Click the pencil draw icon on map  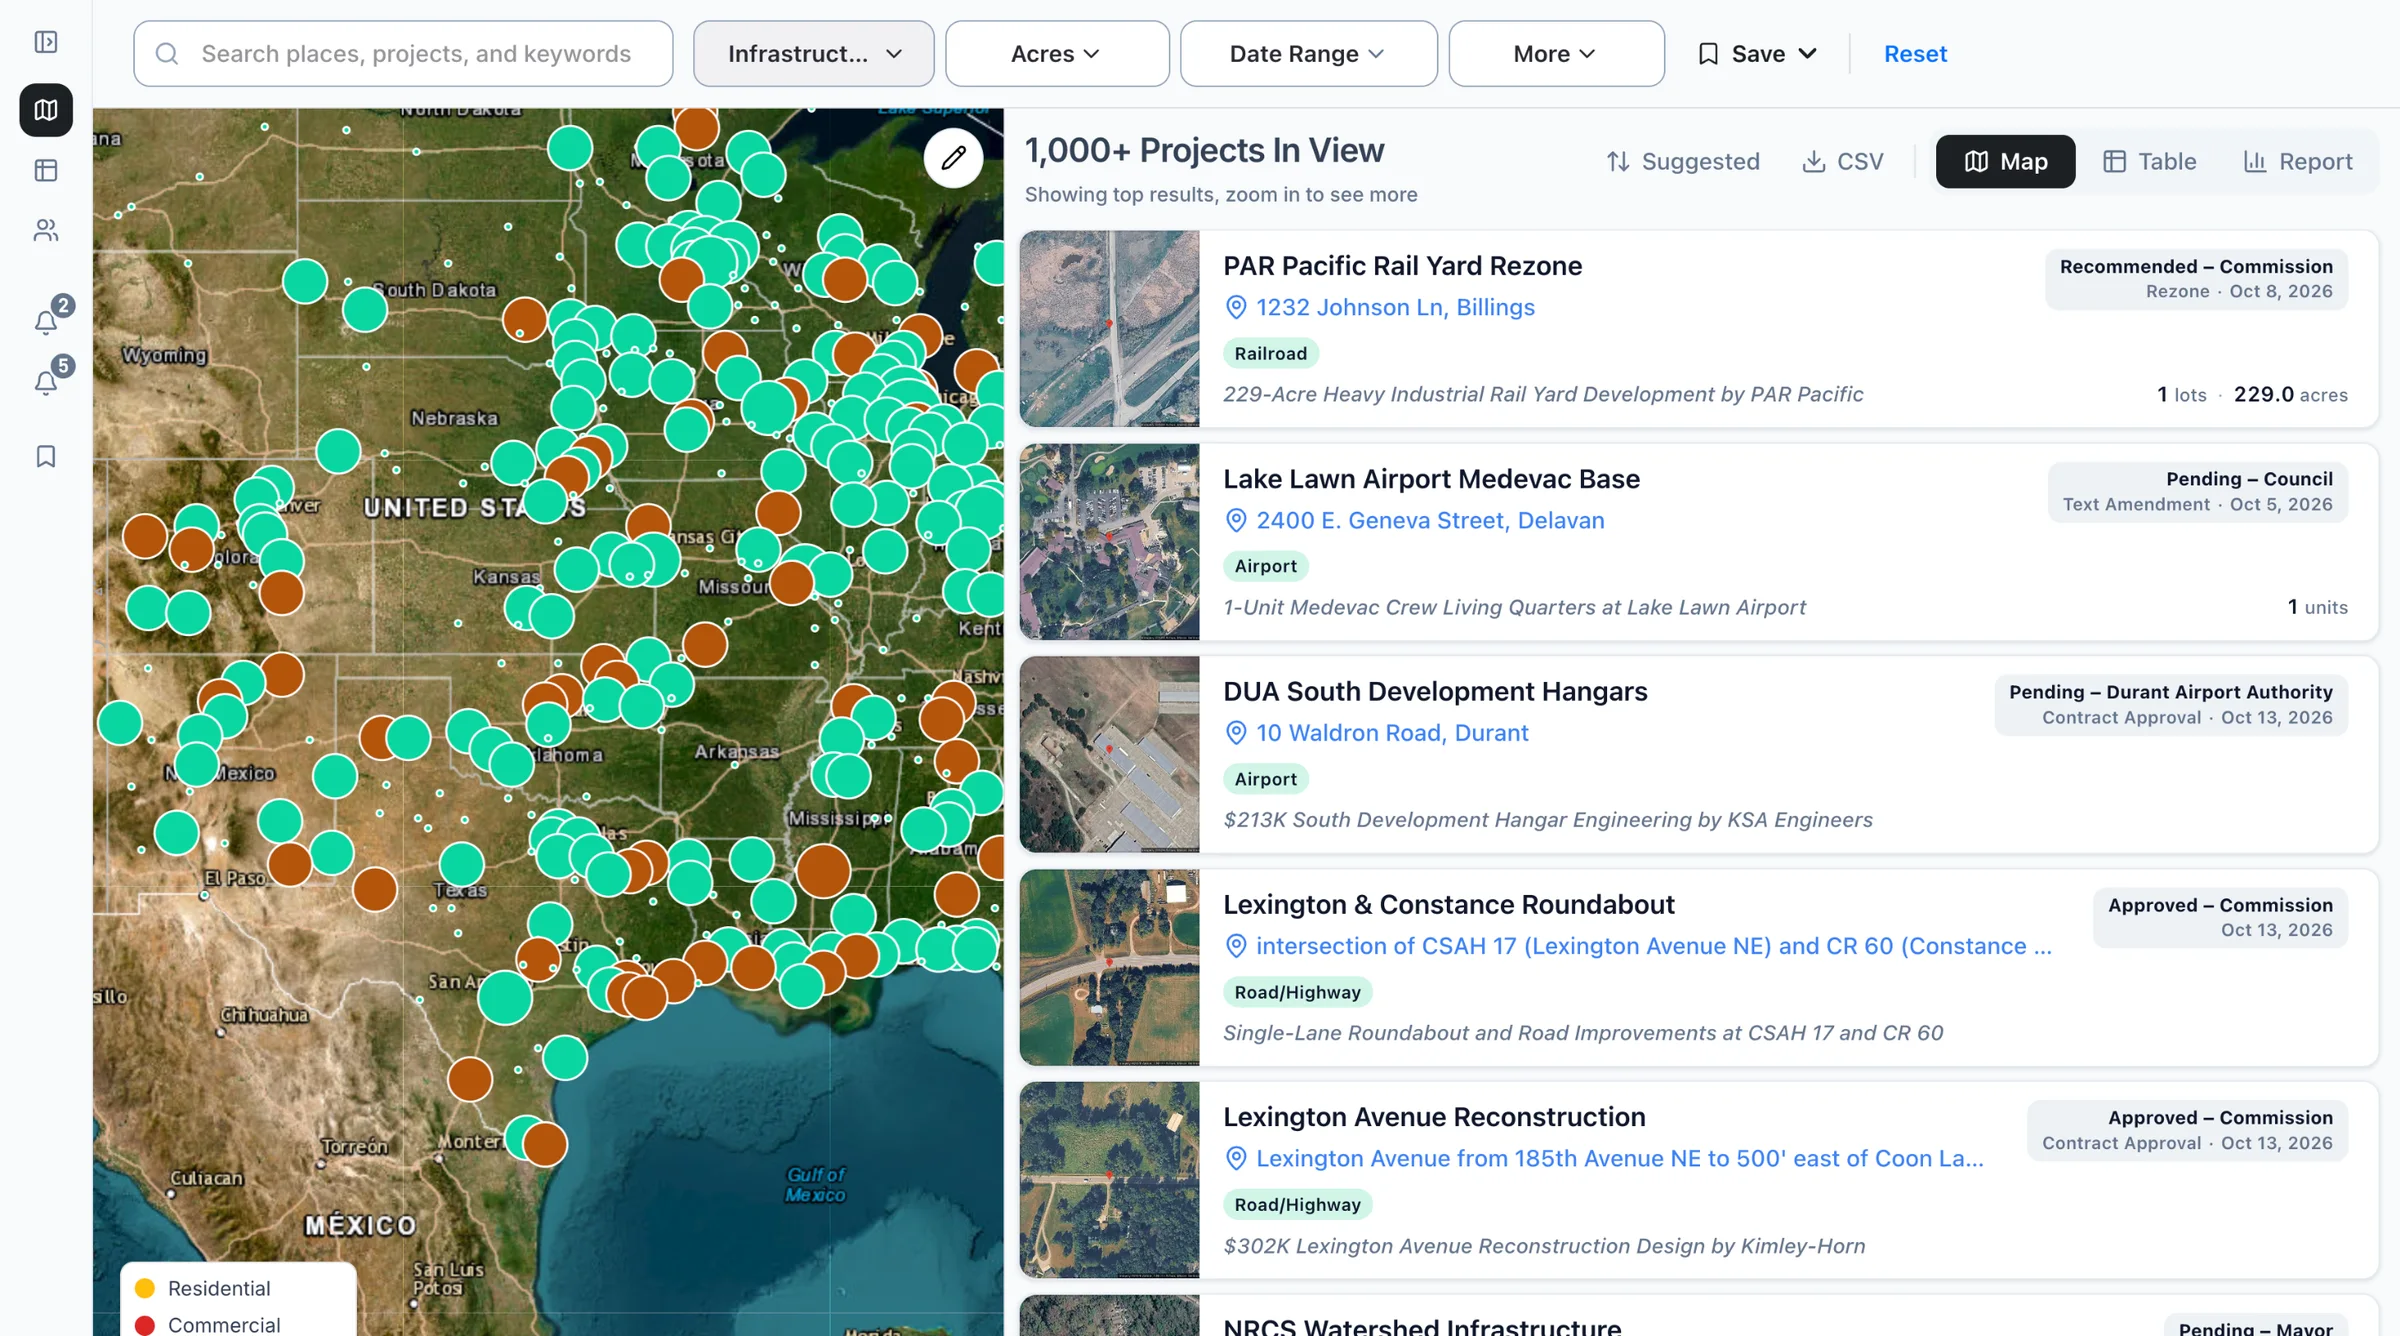click(x=953, y=157)
